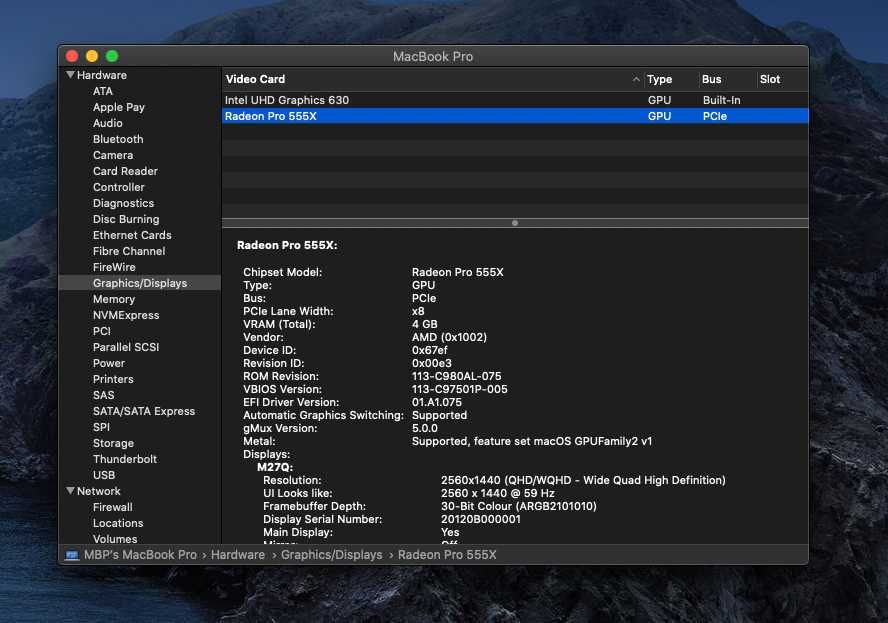Click the Vendor value AMD (0x1002)
Screen dimensions: 888x623
(x=449, y=337)
